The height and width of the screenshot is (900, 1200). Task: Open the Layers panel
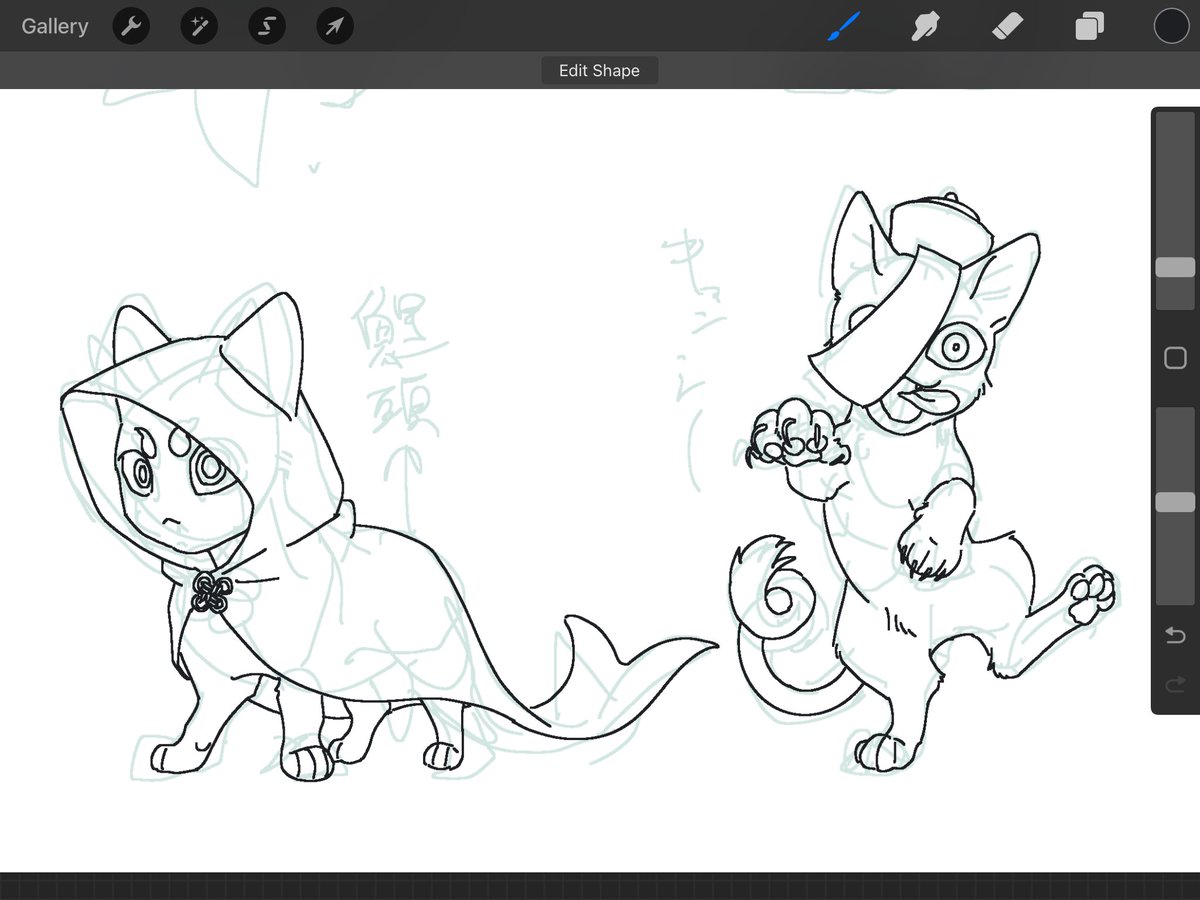[x=1089, y=26]
